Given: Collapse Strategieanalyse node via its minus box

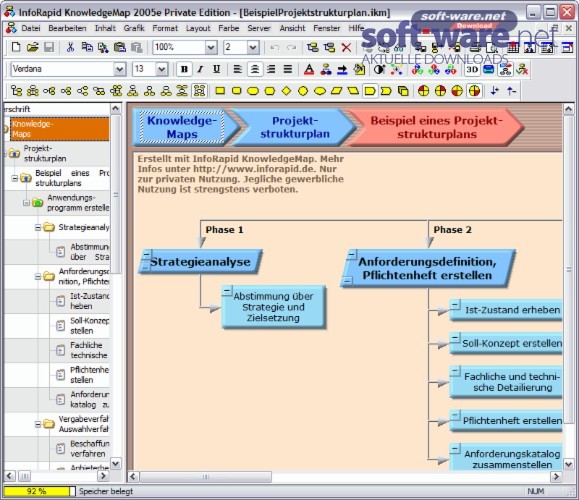Looking at the screenshot, I should (x=146, y=254).
